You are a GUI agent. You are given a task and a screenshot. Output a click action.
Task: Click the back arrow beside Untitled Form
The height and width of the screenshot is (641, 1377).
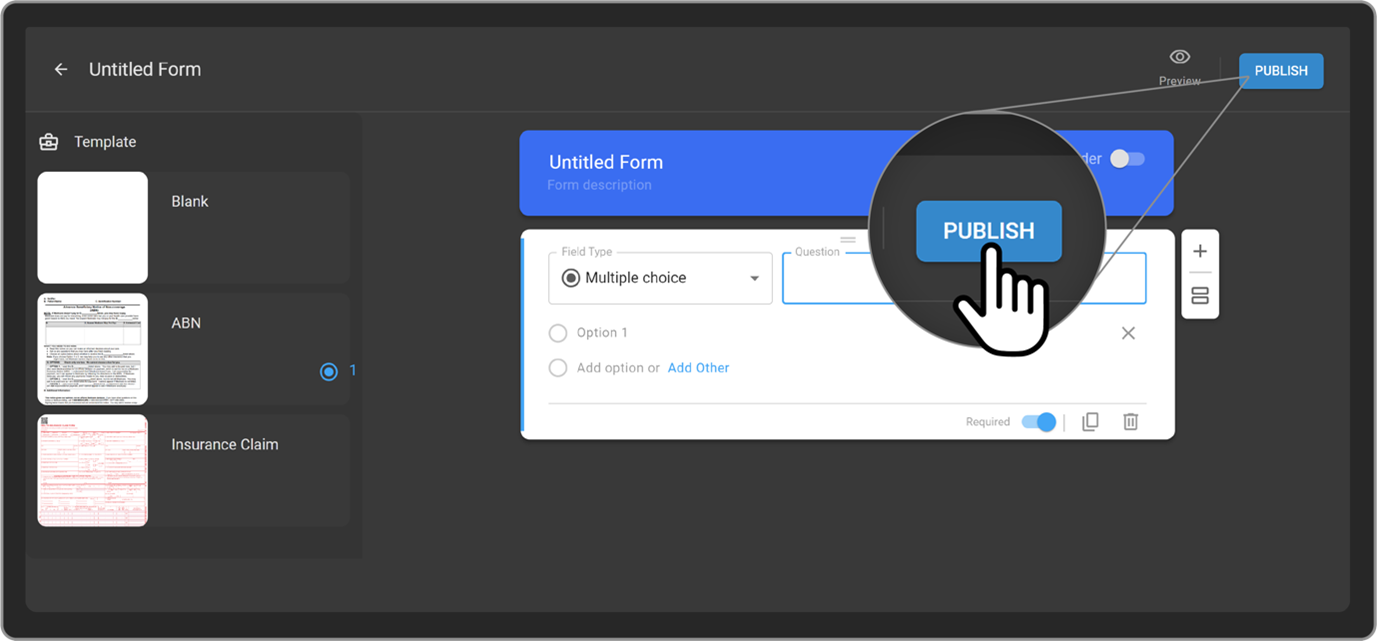click(x=61, y=70)
